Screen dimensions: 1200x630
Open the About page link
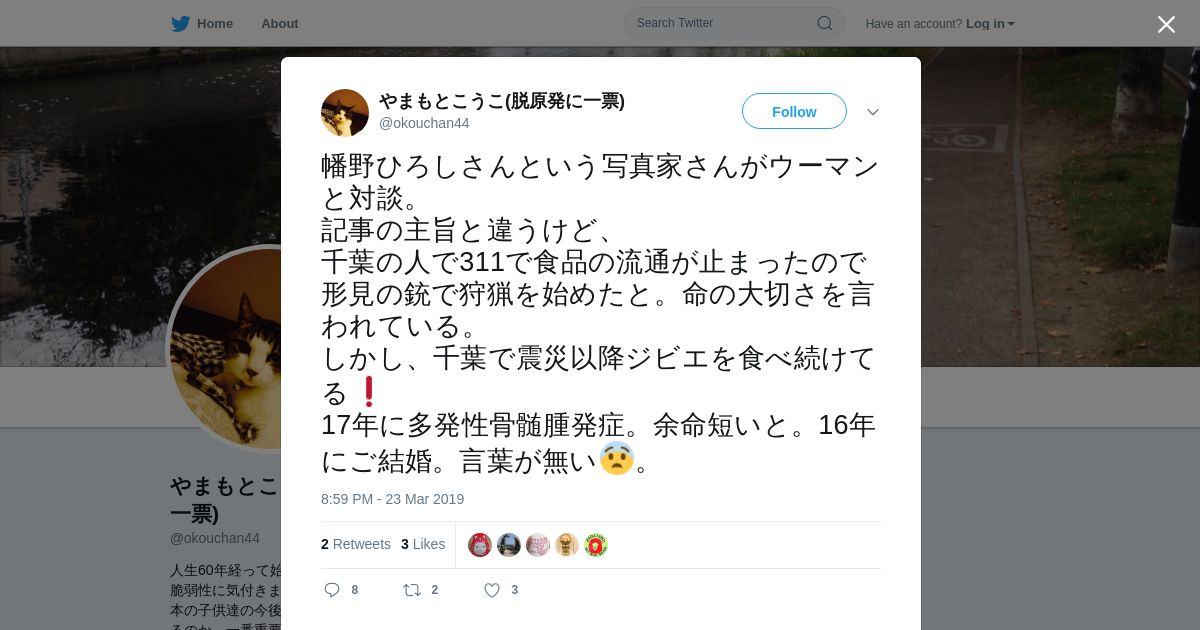280,24
